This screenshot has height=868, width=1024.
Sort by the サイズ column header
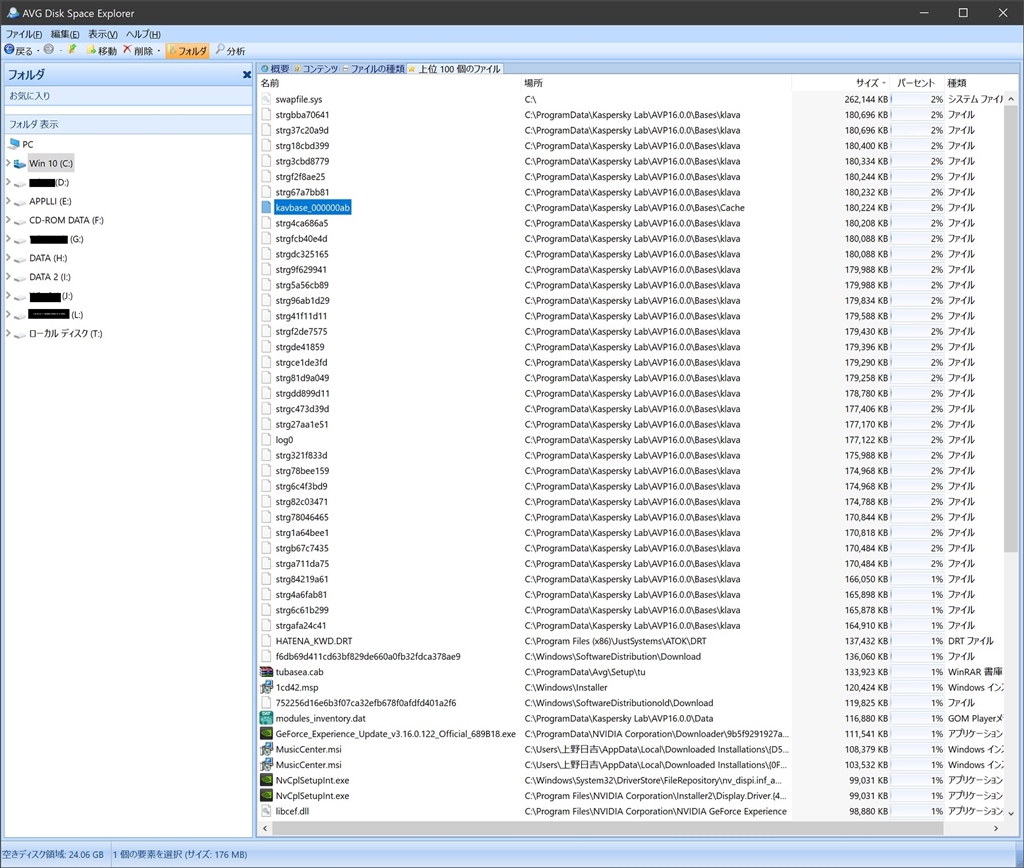pos(841,83)
